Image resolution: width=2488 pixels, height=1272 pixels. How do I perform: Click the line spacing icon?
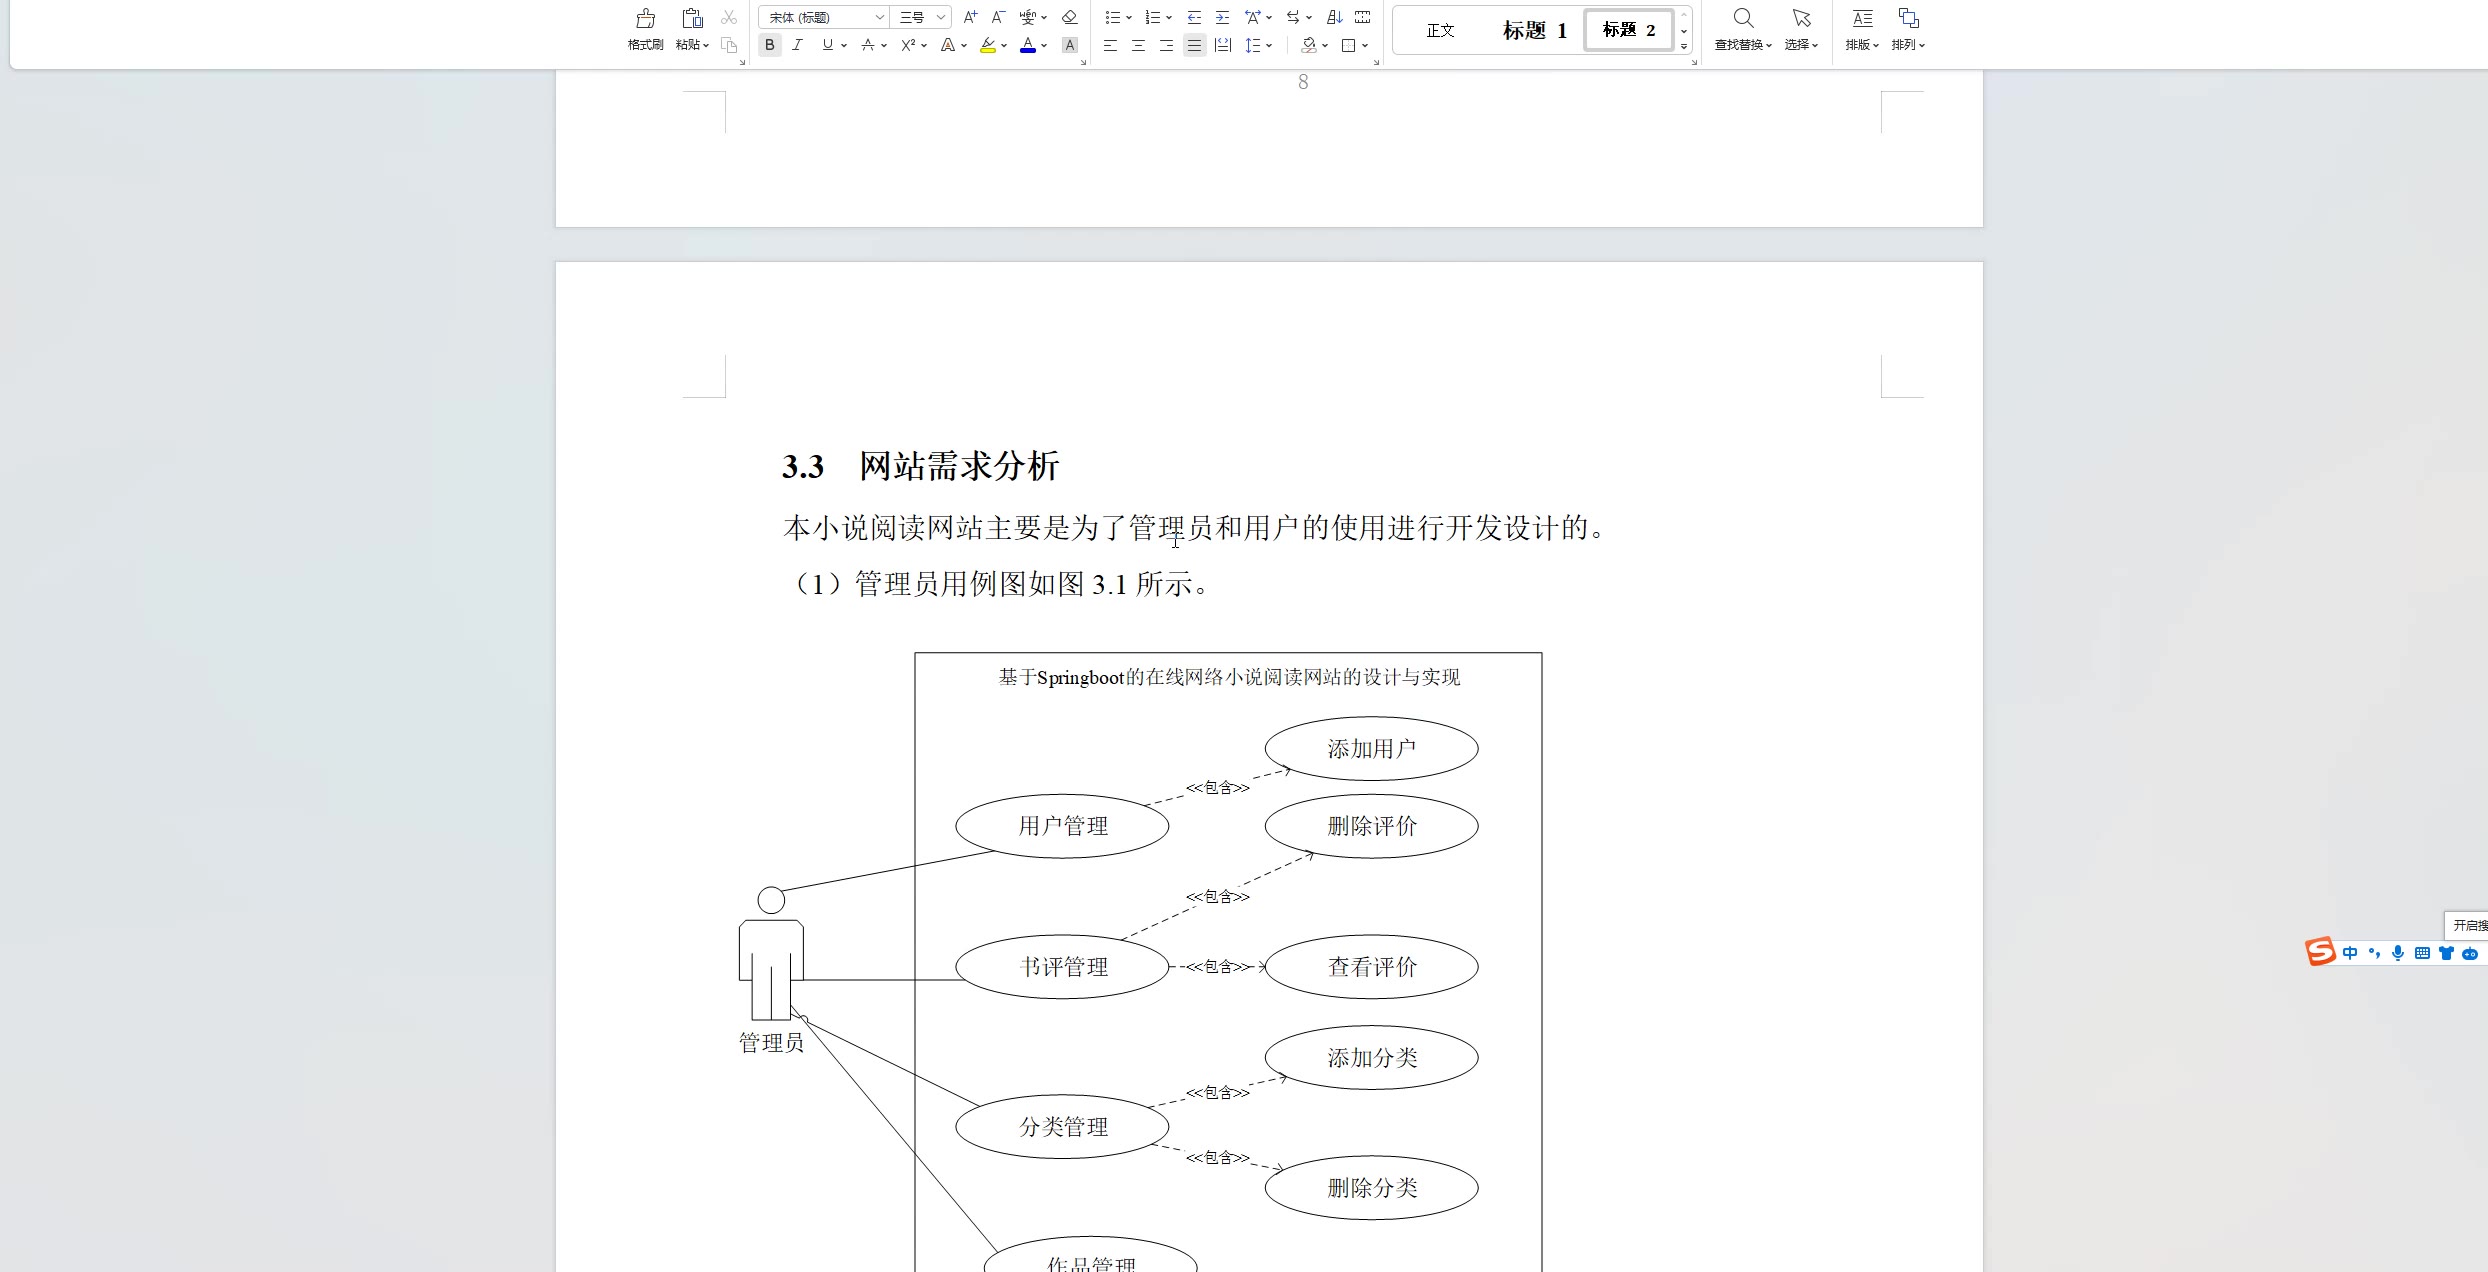pos(1253,45)
